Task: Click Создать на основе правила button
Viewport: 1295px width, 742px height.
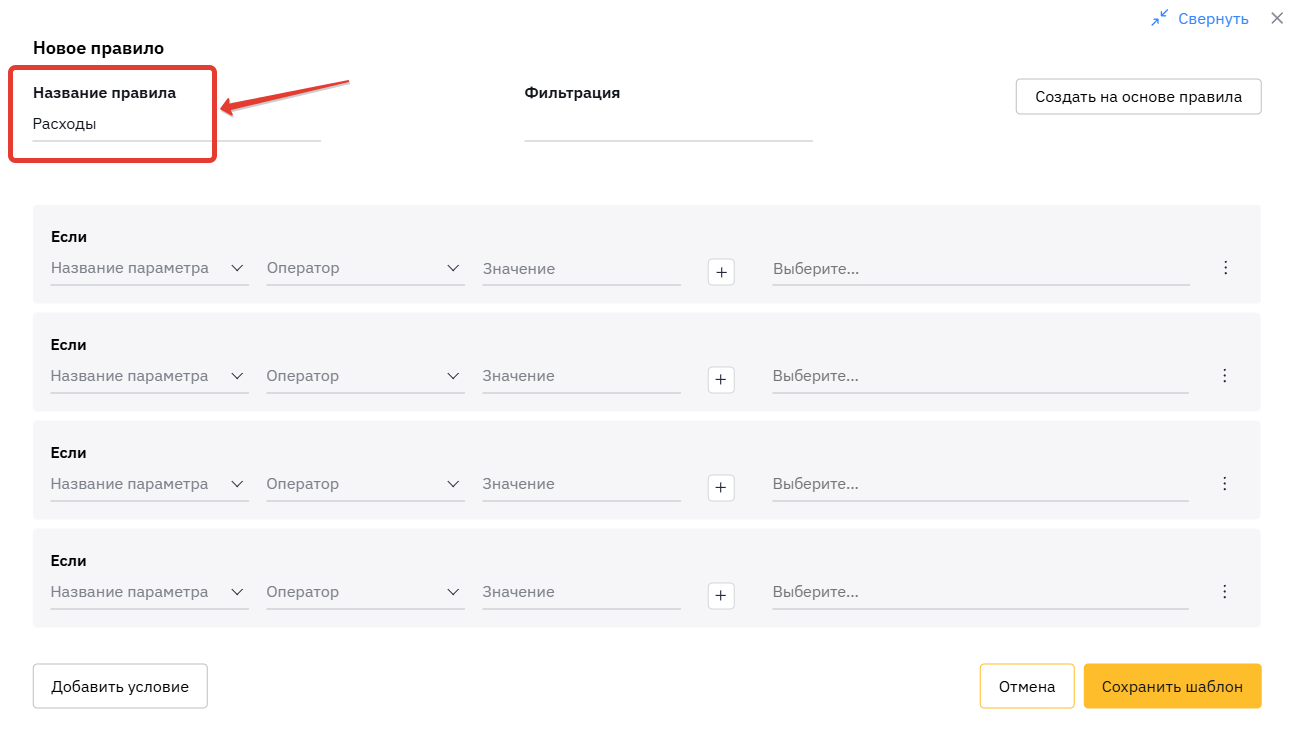Action: [x=1138, y=97]
